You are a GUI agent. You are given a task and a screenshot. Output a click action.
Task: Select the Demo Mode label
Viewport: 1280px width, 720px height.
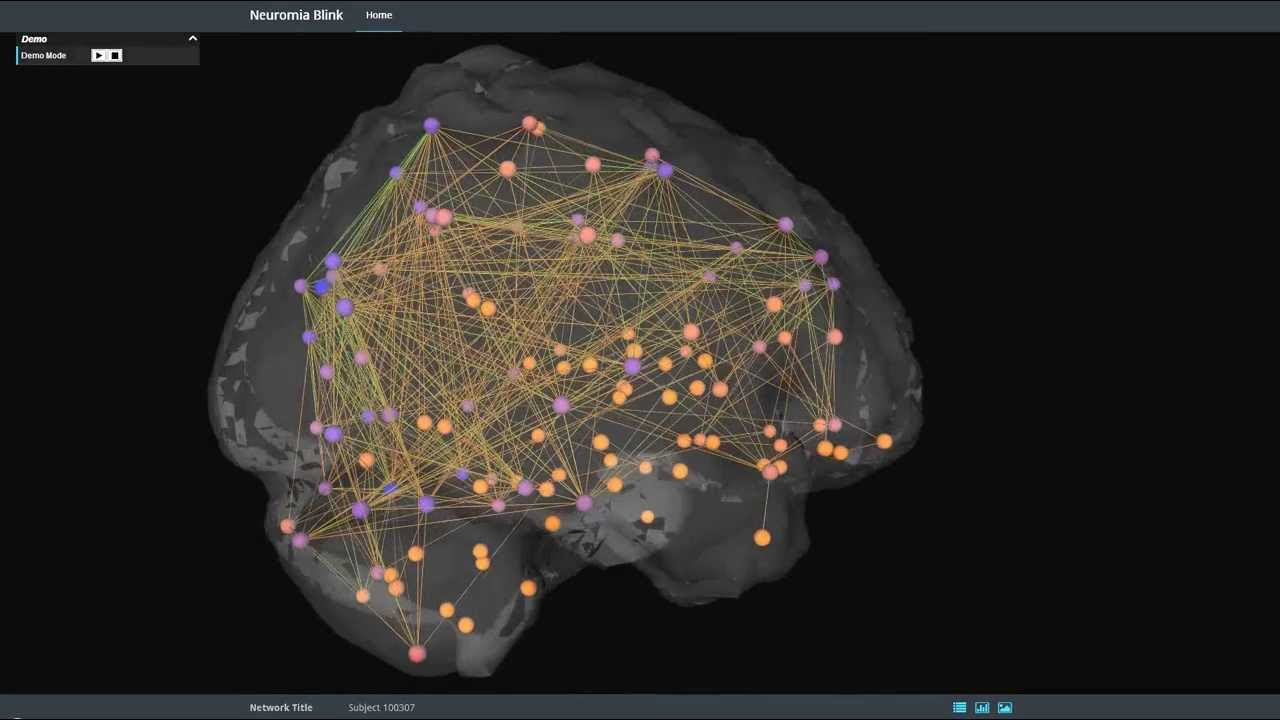[43, 56]
